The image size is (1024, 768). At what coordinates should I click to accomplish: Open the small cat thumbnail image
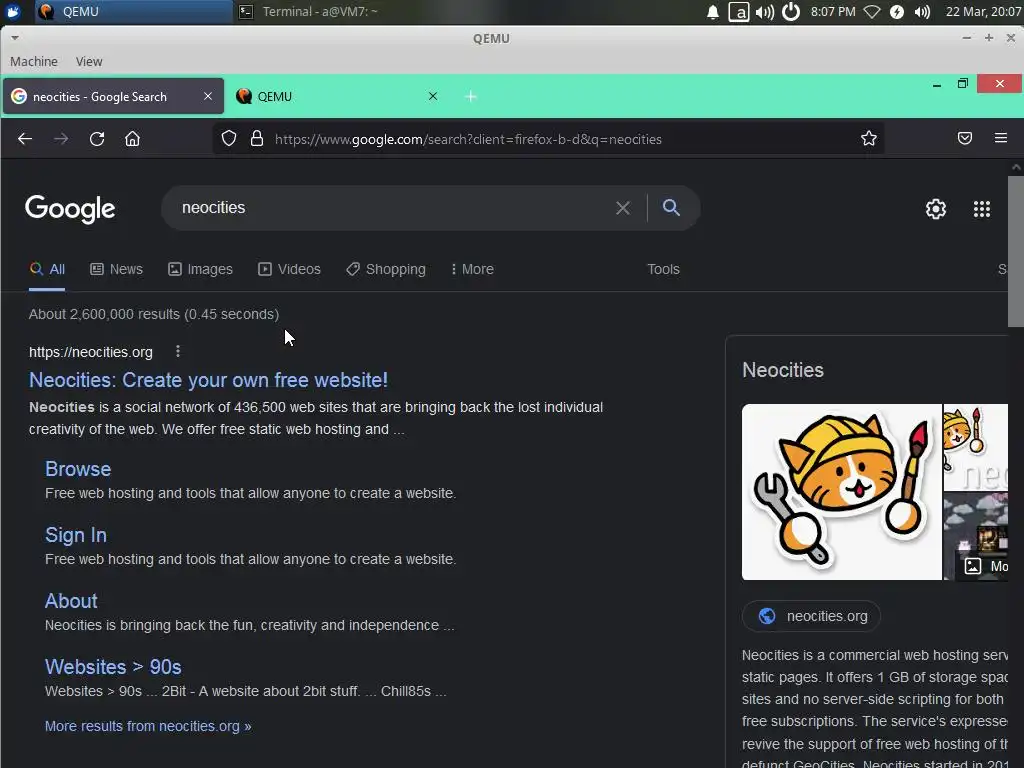[x=976, y=447]
